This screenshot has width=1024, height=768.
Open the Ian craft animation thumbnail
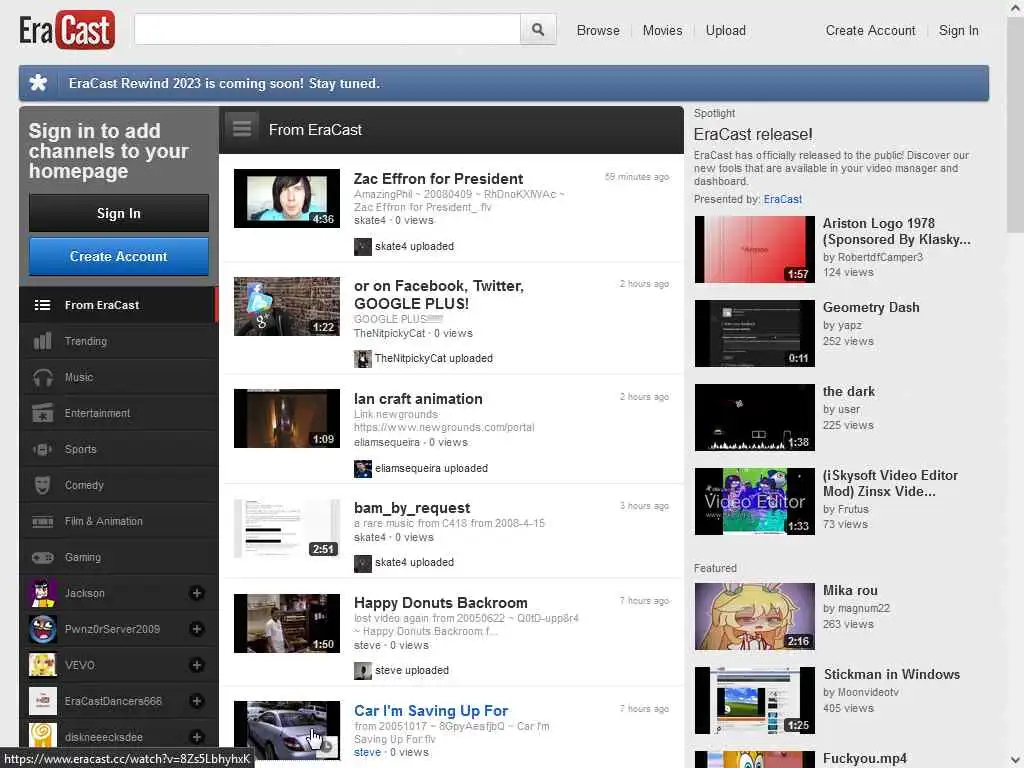click(x=287, y=418)
